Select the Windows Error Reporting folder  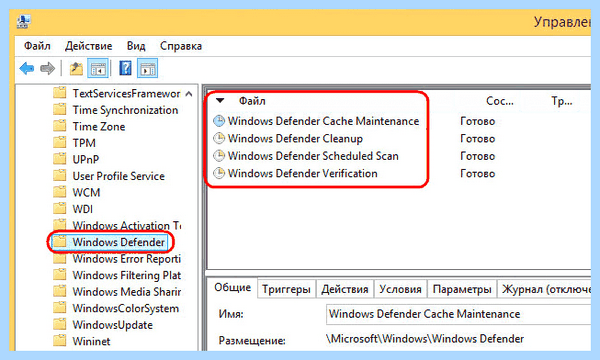click(127, 259)
